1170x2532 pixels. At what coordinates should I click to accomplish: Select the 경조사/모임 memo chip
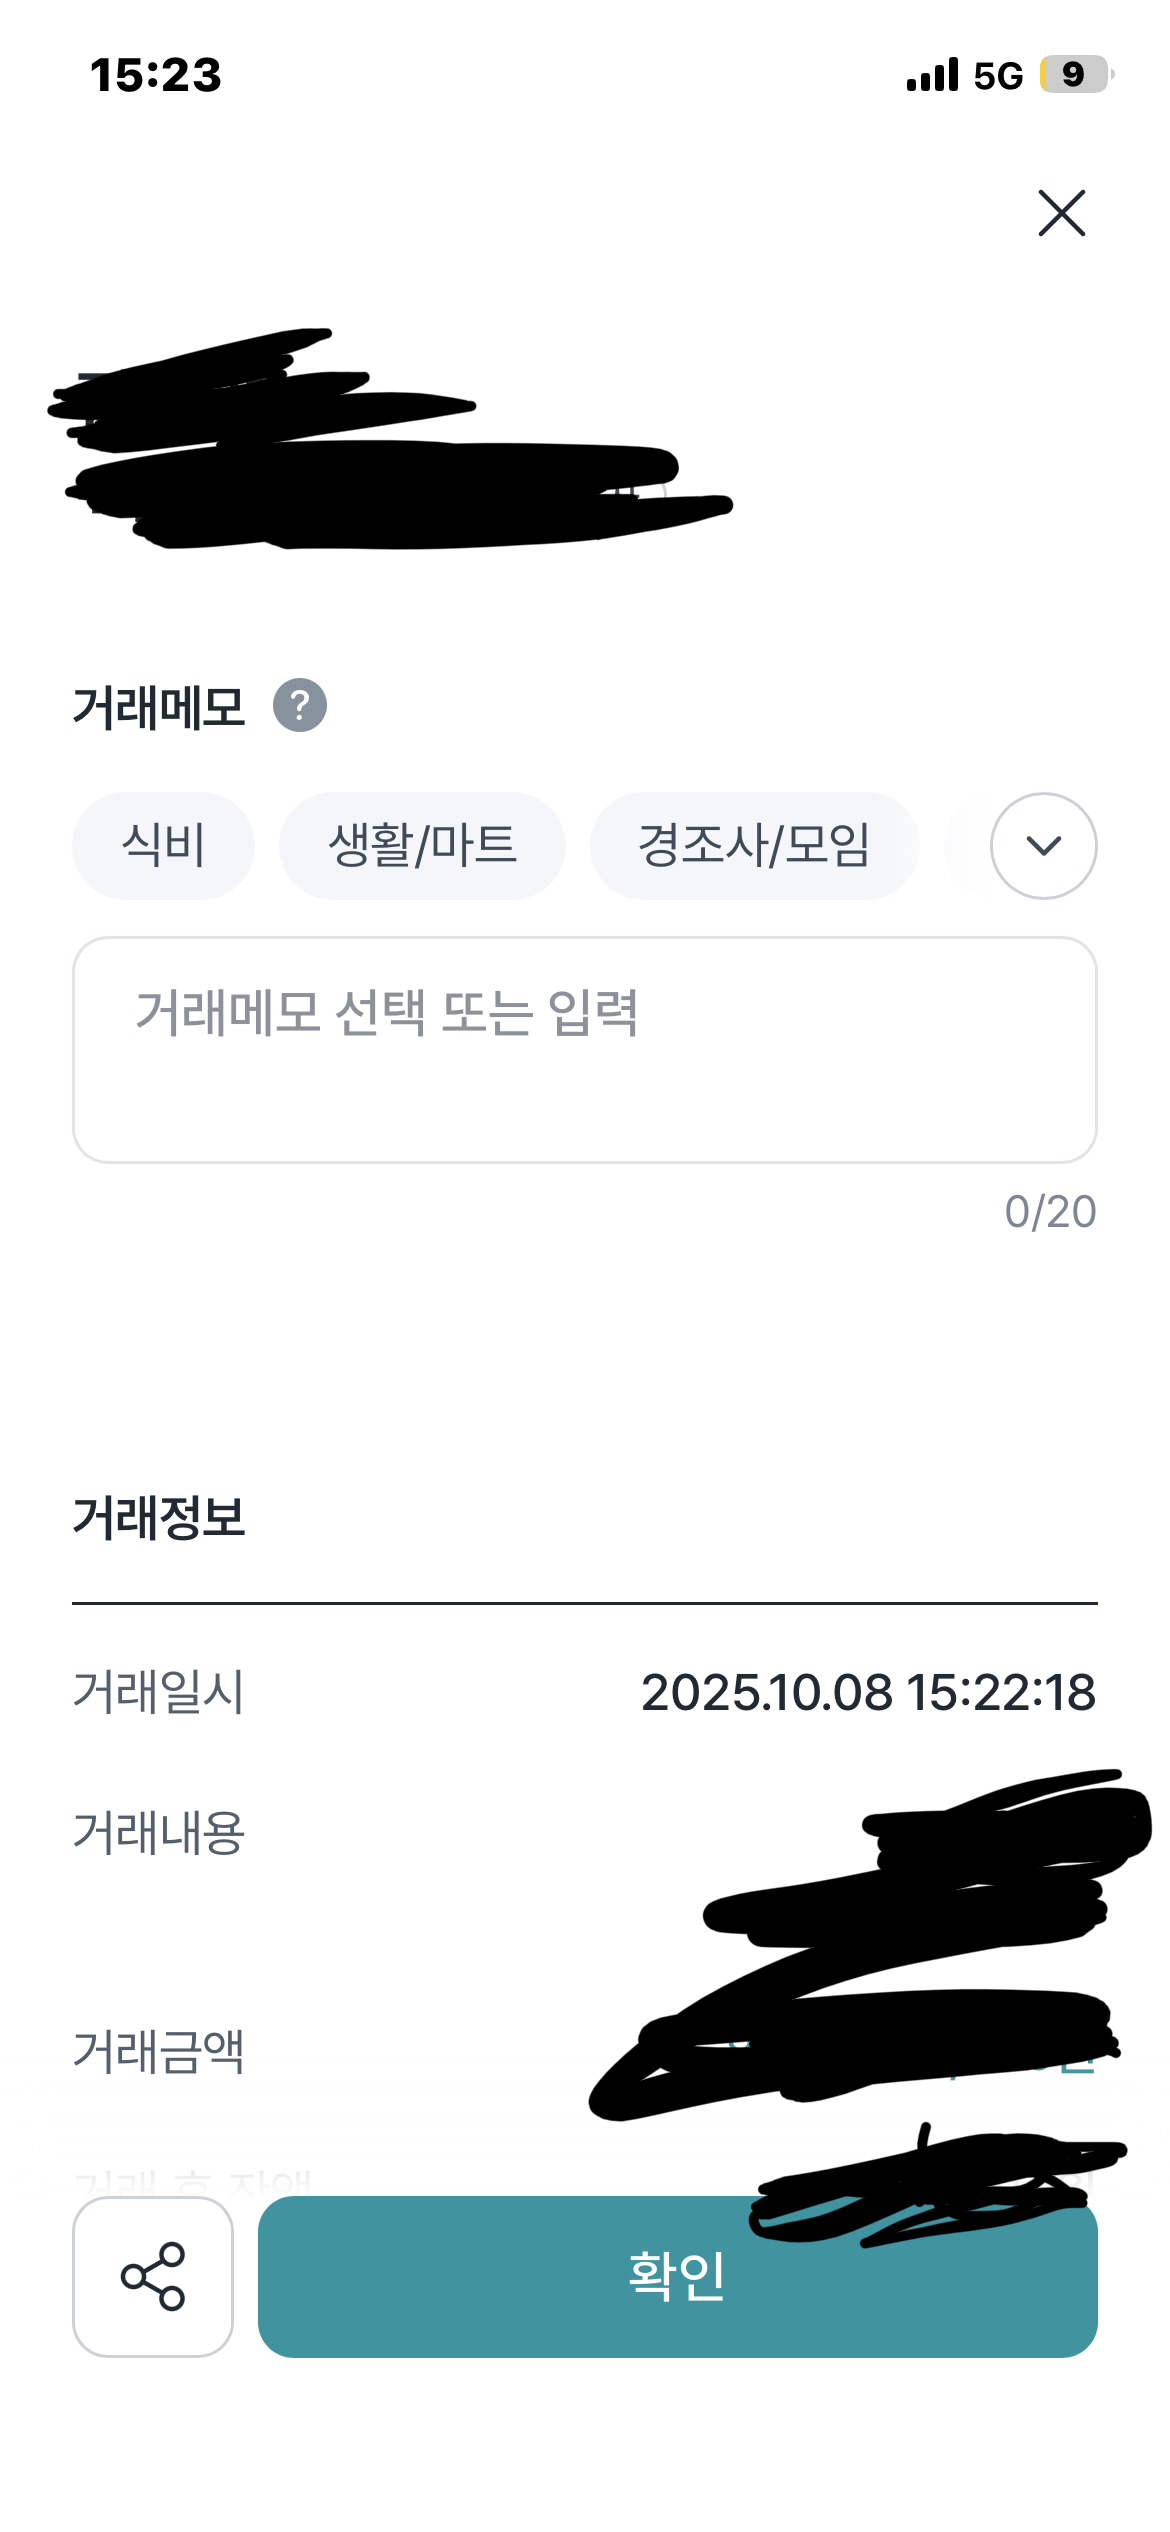pos(754,846)
